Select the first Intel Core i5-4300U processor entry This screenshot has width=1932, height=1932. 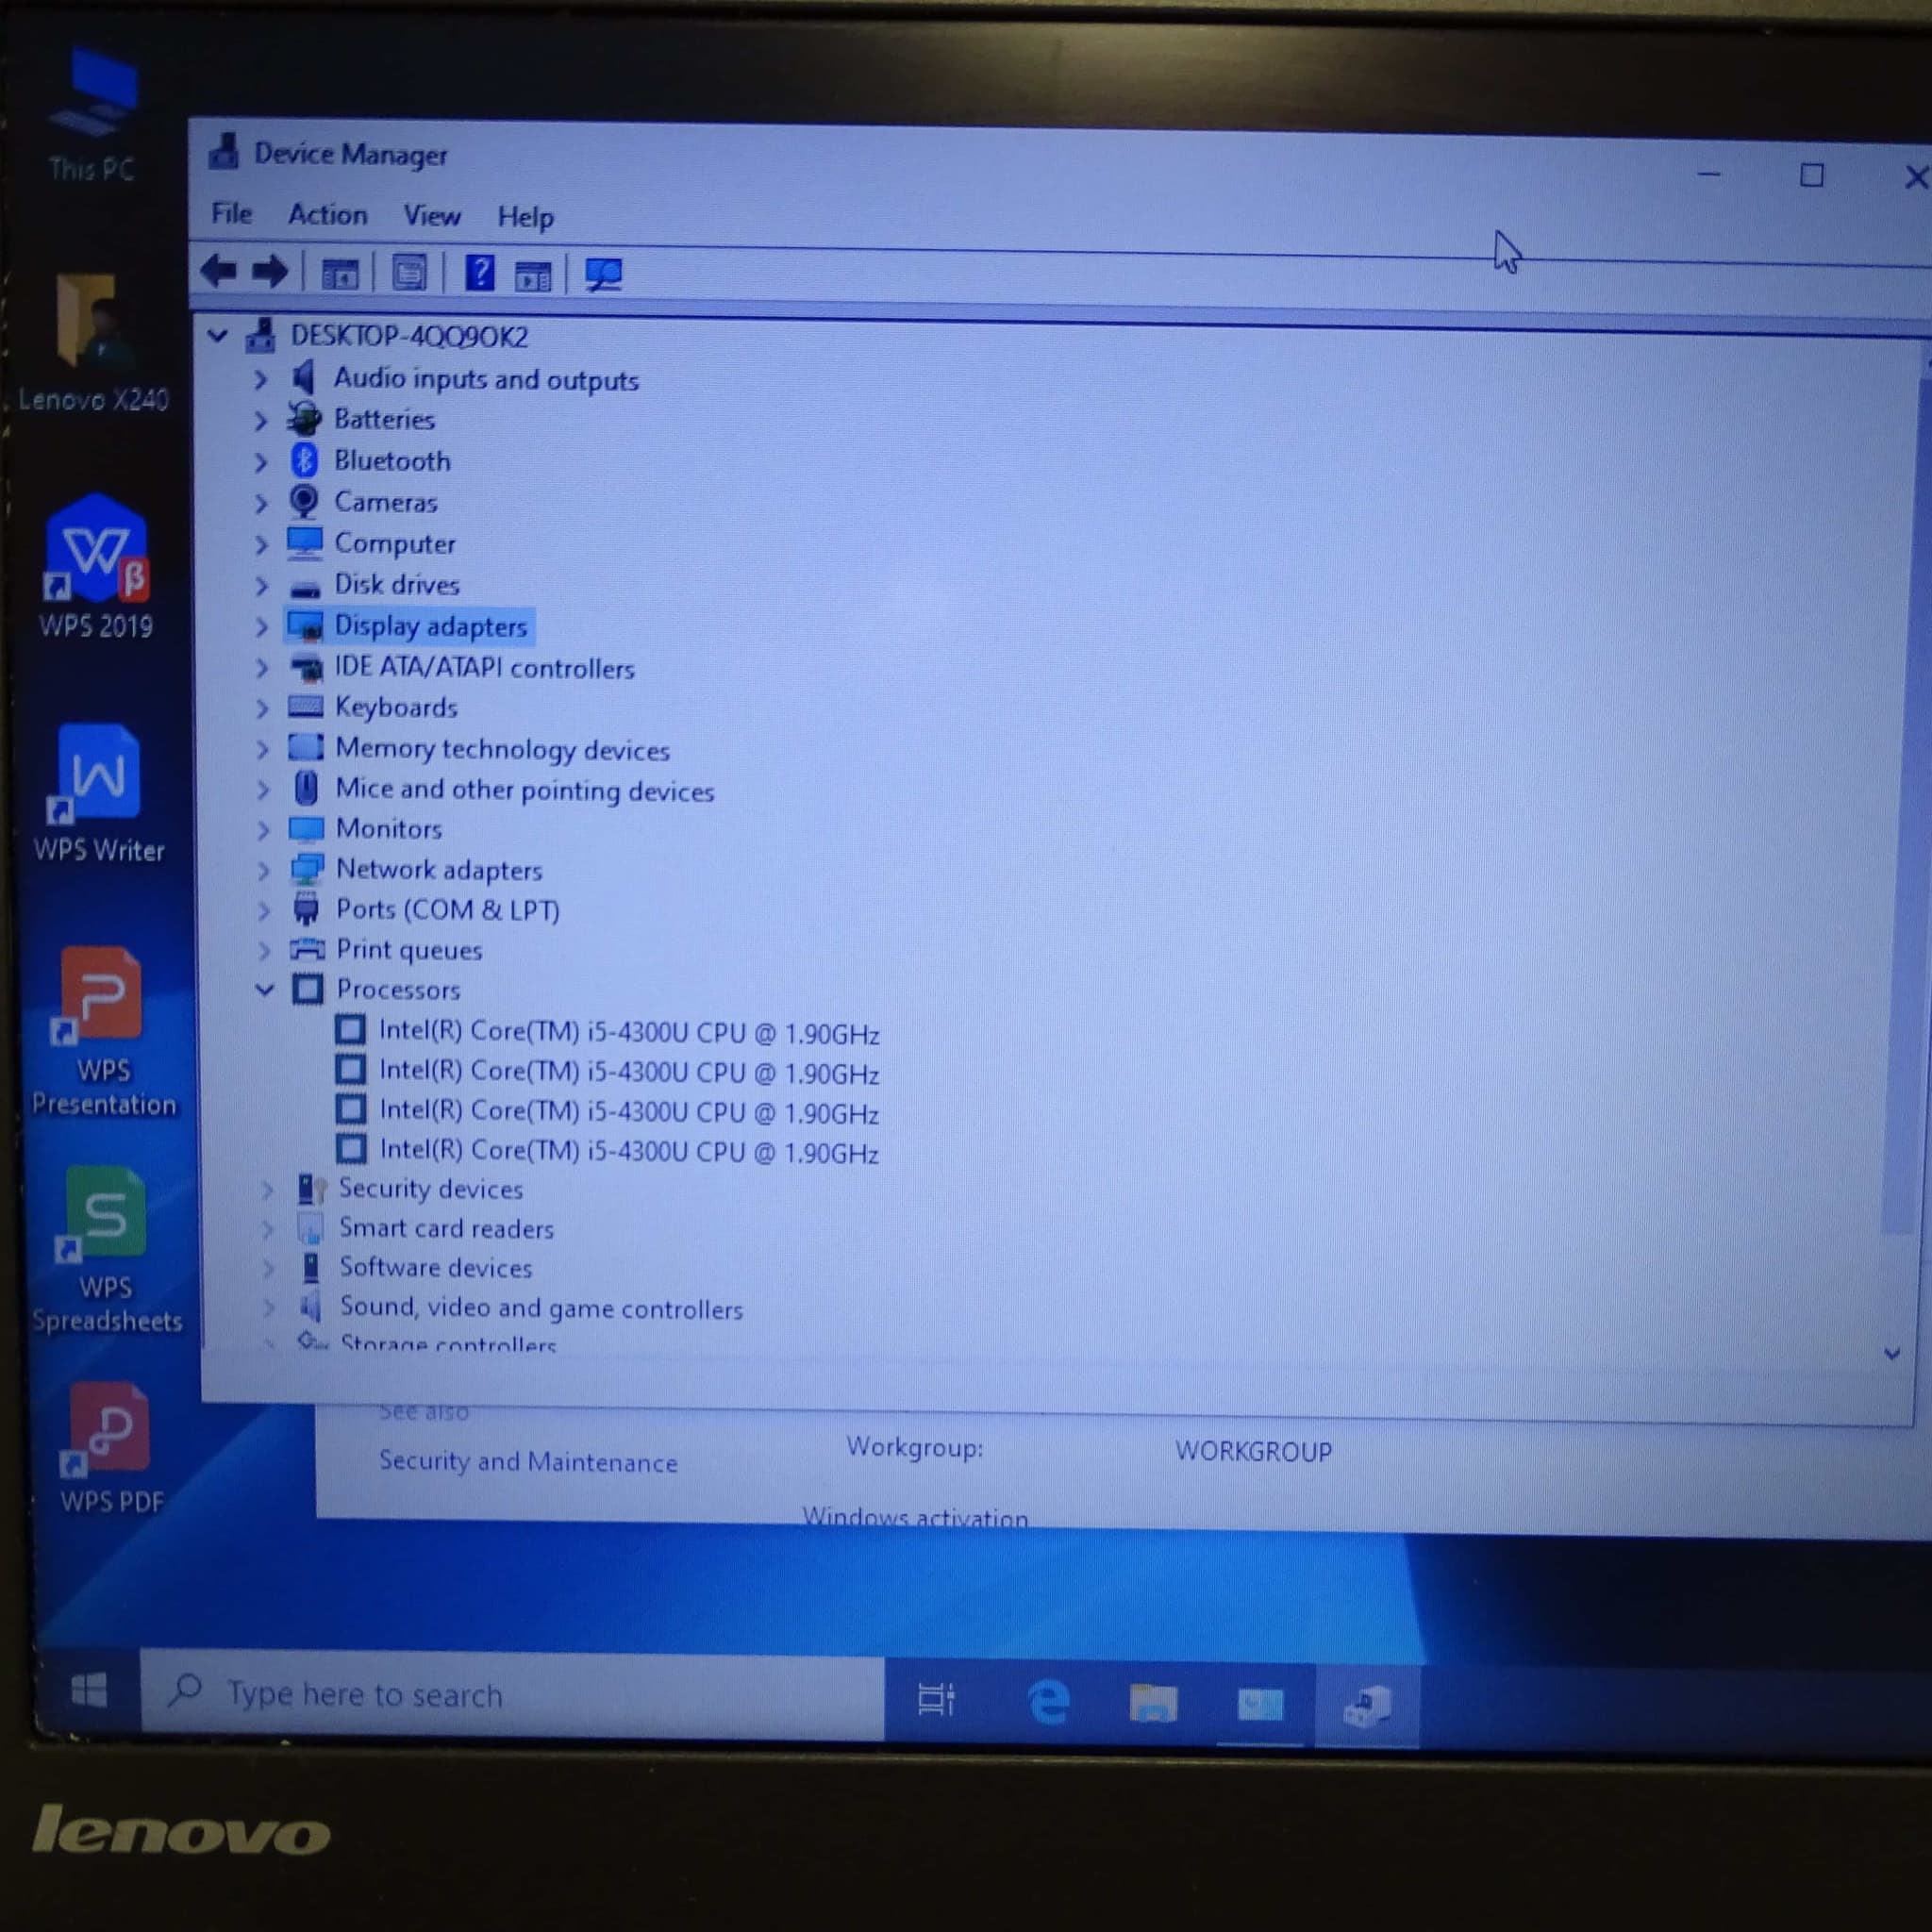(629, 1032)
